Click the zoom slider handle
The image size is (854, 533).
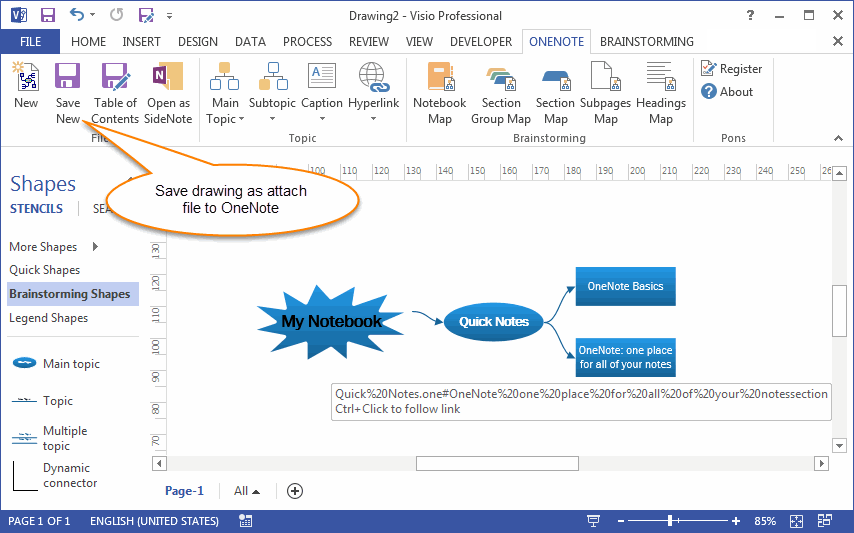tap(670, 521)
